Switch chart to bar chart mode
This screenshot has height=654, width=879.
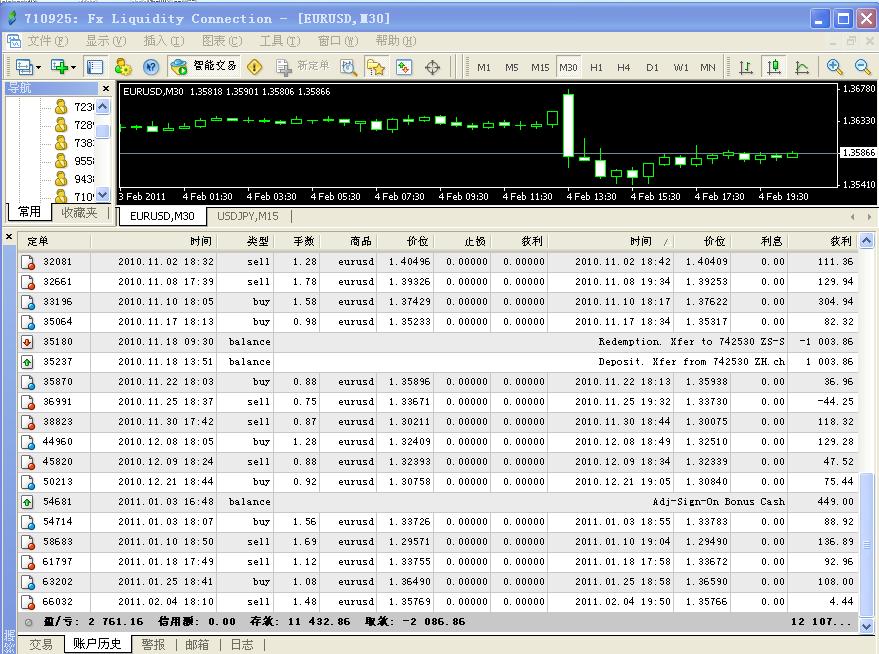tap(746, 67)
